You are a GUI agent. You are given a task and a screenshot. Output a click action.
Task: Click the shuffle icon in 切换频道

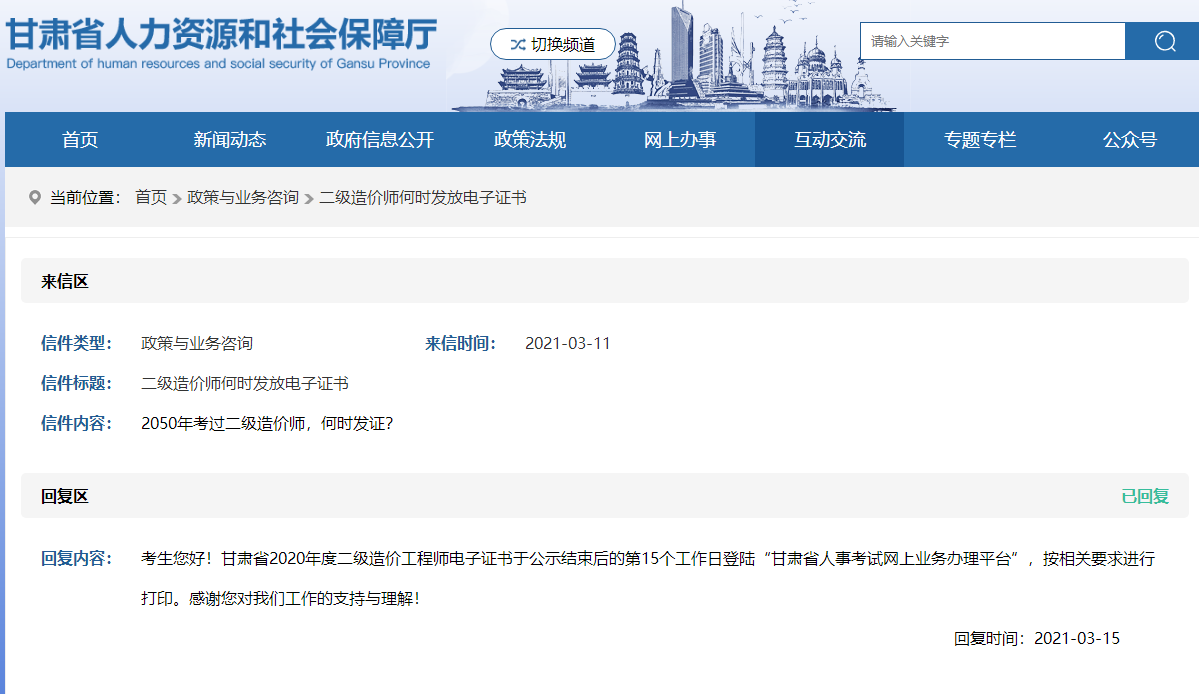click(518, 44)
